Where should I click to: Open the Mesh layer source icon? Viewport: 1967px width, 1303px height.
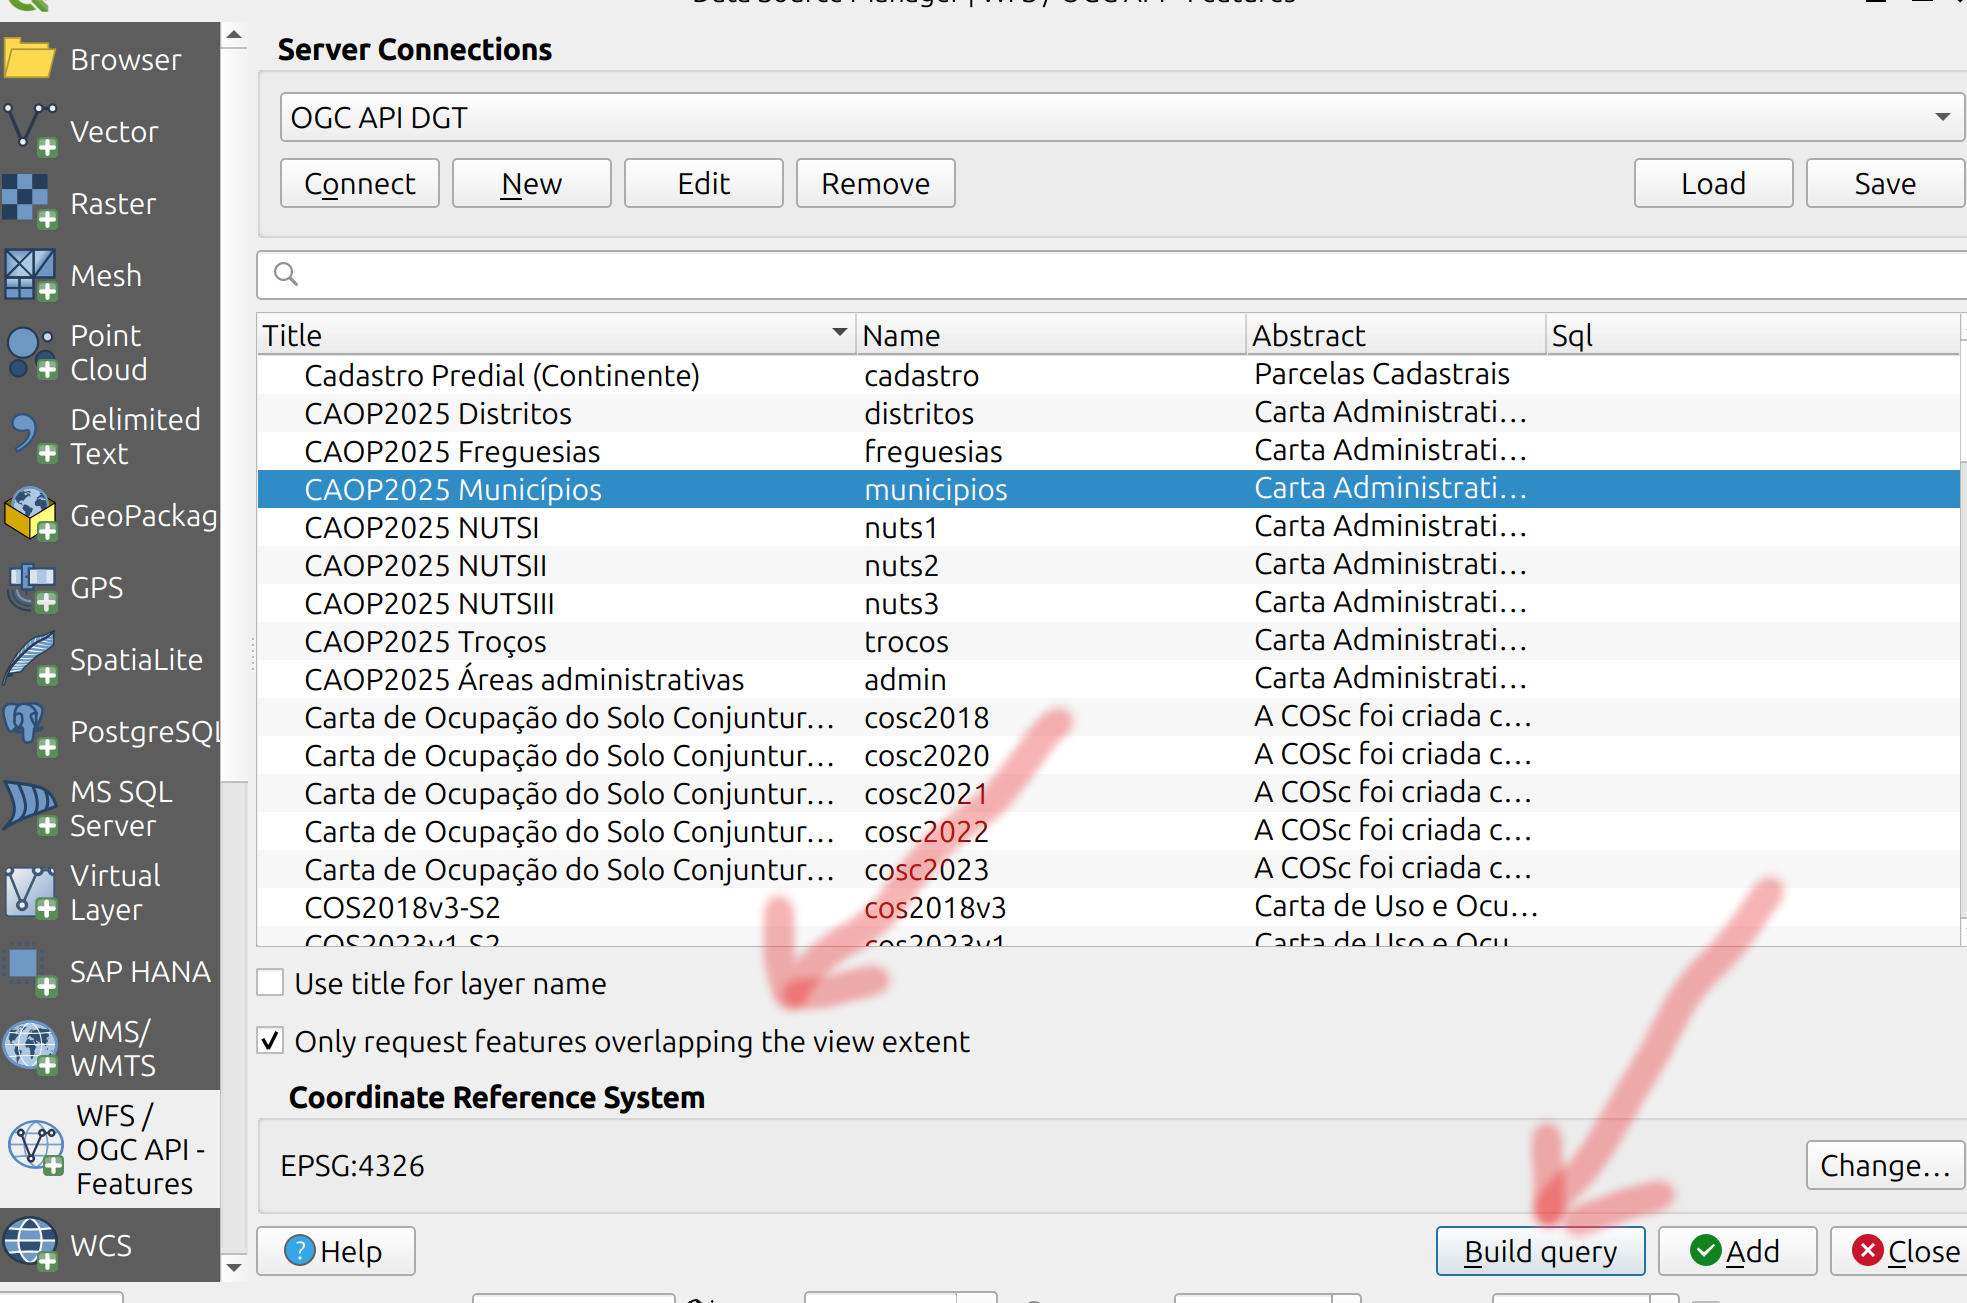[30, 275]
